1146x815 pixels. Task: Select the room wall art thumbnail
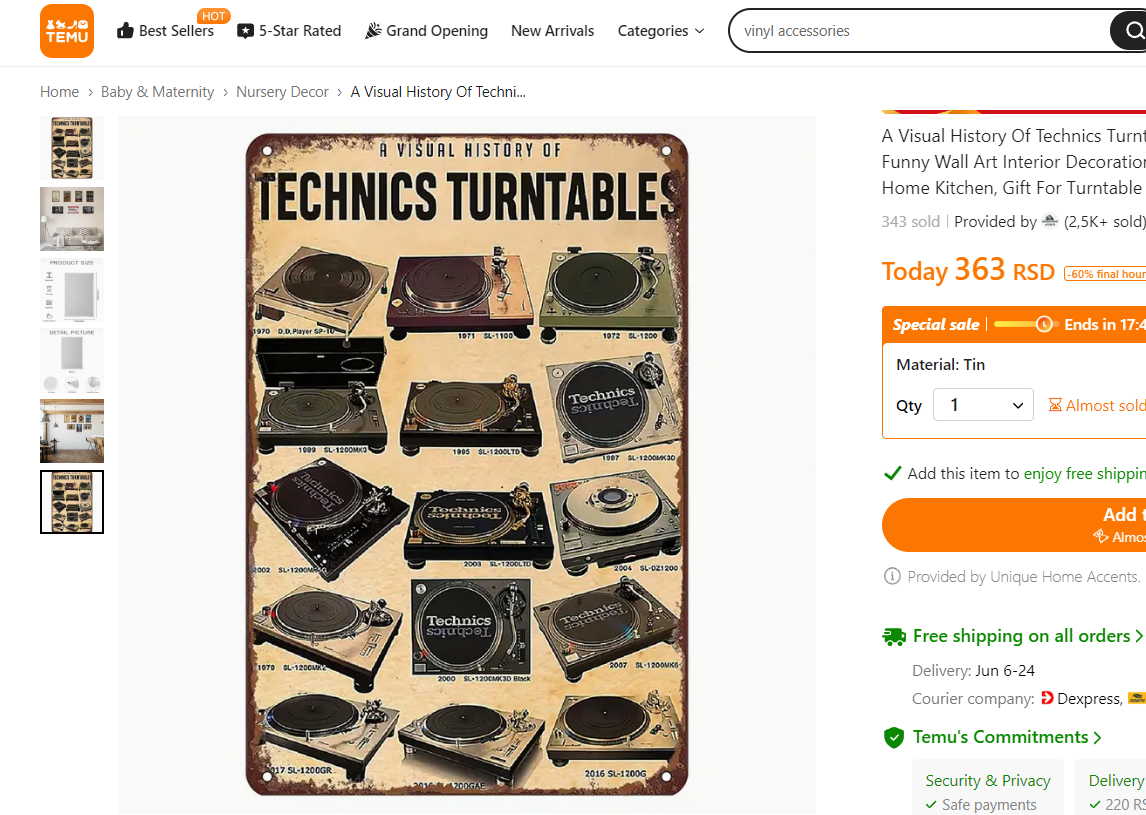click(x=72, y=219)
